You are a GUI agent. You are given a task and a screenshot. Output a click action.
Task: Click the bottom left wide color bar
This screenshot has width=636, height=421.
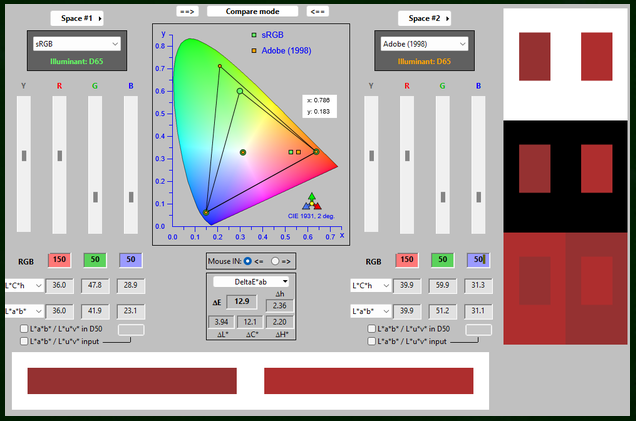point(132,381)
